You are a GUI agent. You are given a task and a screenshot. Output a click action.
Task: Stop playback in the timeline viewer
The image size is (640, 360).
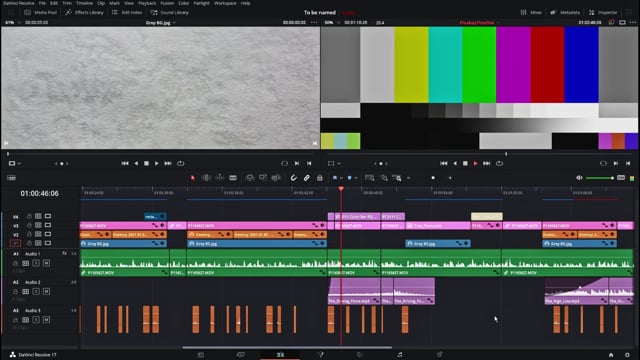coord(465,163)
